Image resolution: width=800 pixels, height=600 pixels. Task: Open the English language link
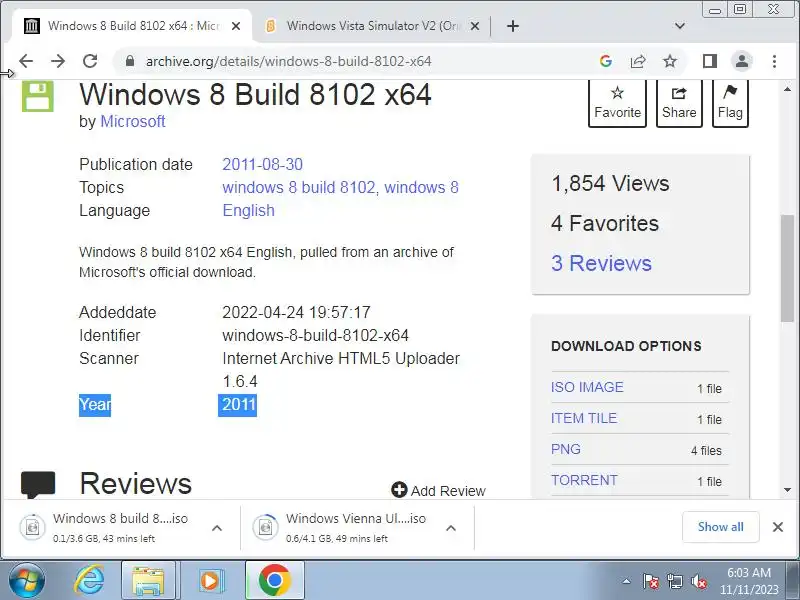[248, 210]
